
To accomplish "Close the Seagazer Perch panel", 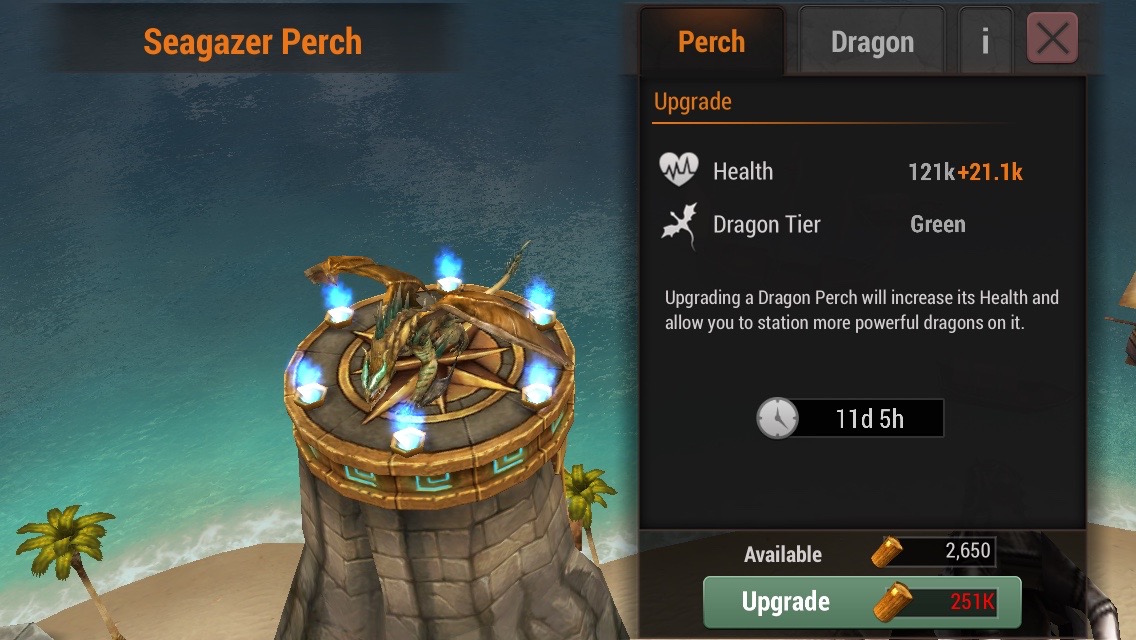I will [x=1052, y=38].
